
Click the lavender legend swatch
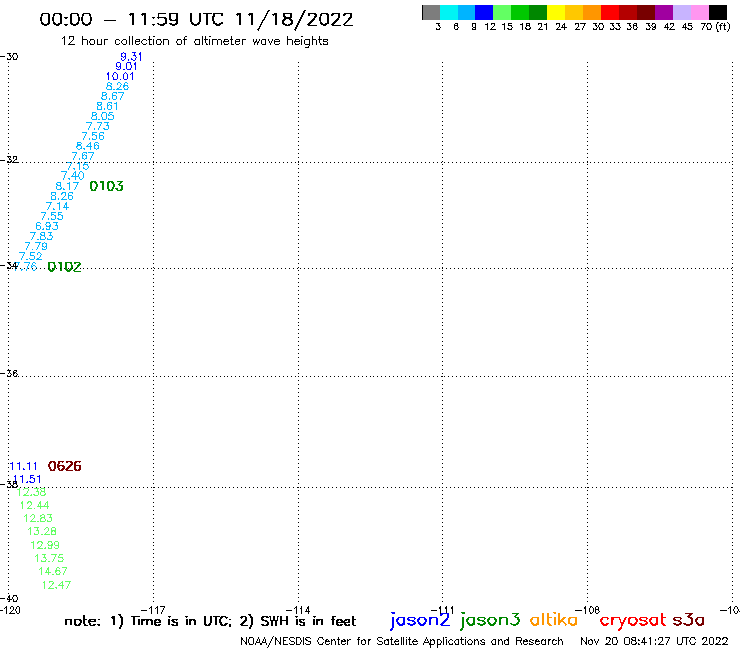[x=681, y=12]
